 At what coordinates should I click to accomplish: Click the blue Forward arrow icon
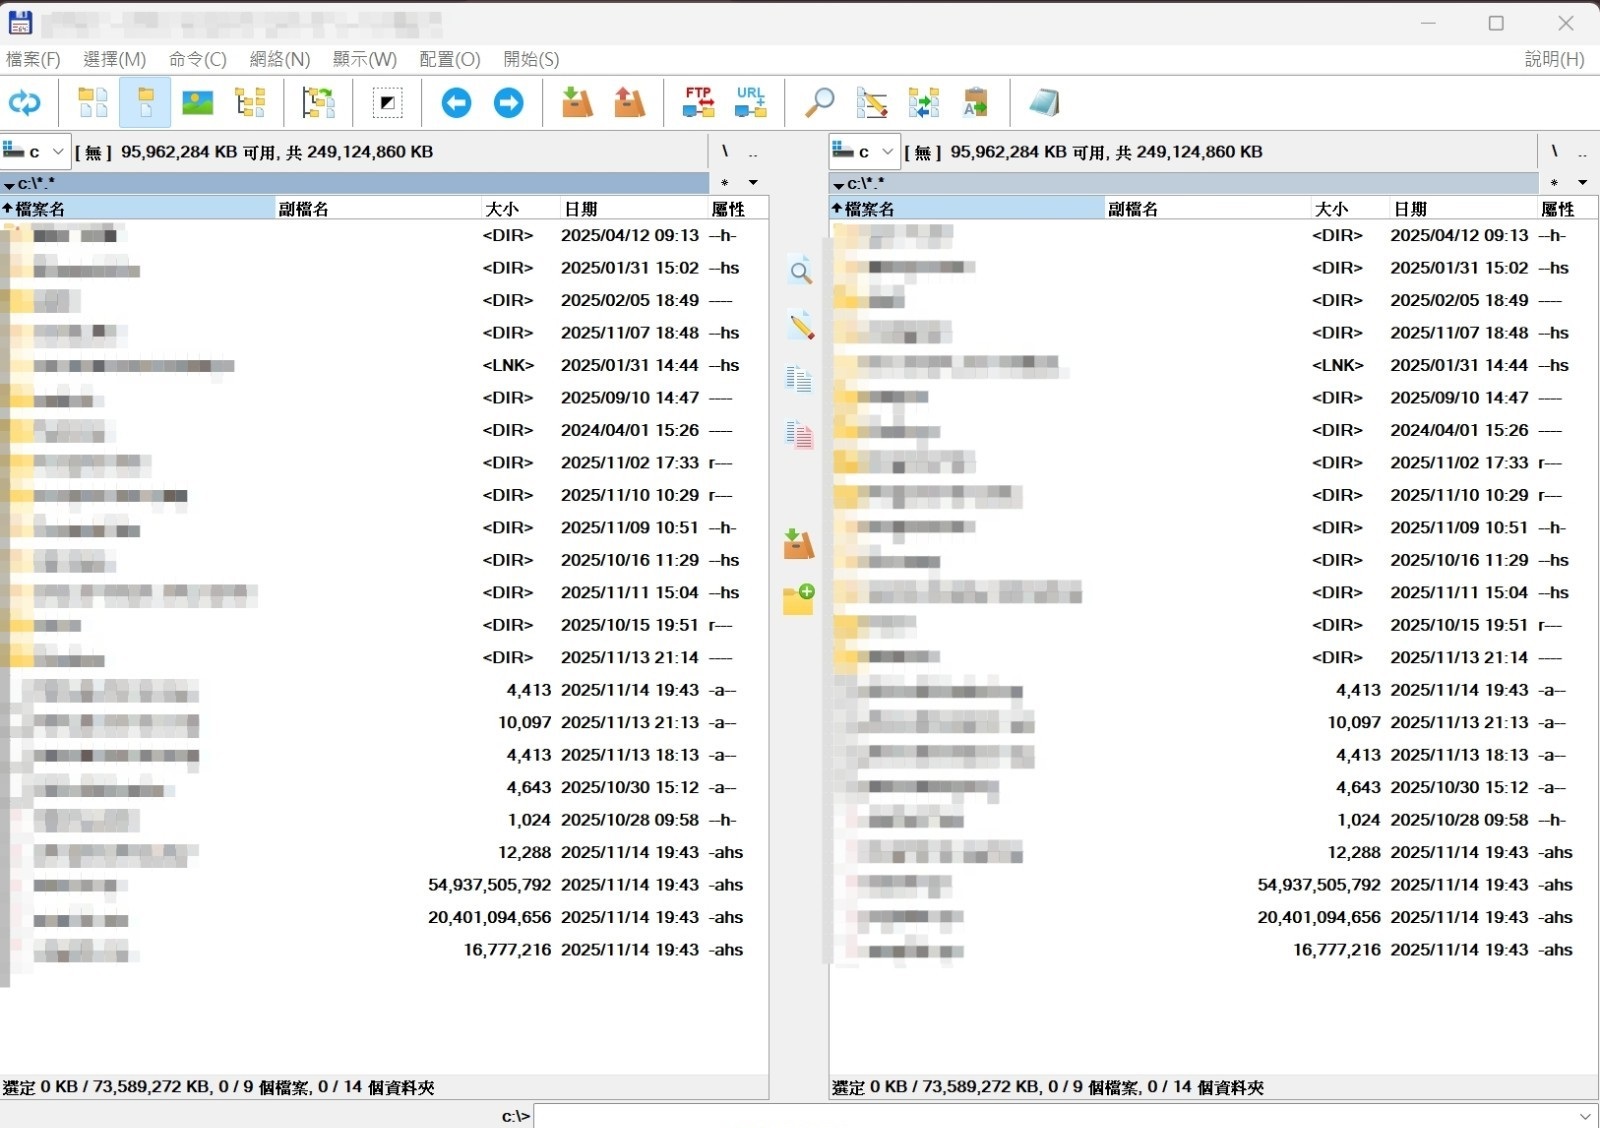[508, 102]
